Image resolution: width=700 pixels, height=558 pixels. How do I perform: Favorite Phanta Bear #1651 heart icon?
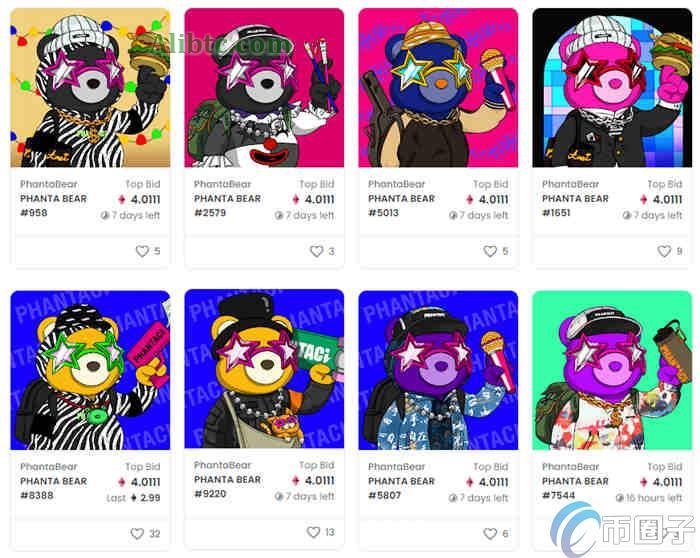tap(664, 251)
